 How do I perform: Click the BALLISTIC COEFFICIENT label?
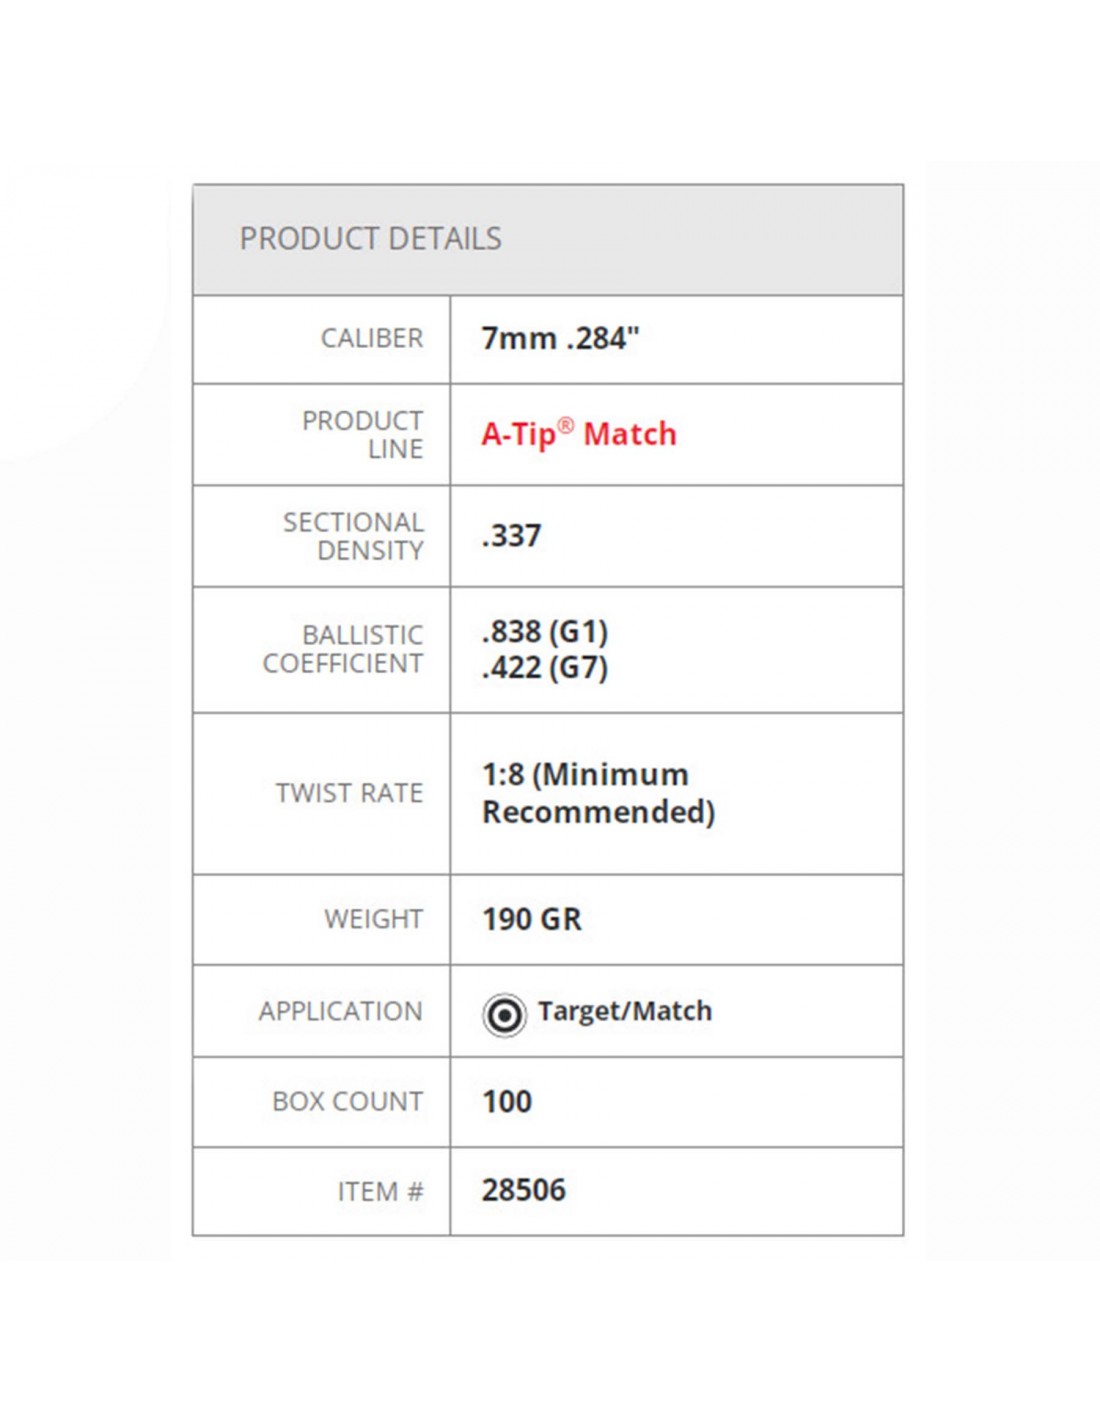343,649
